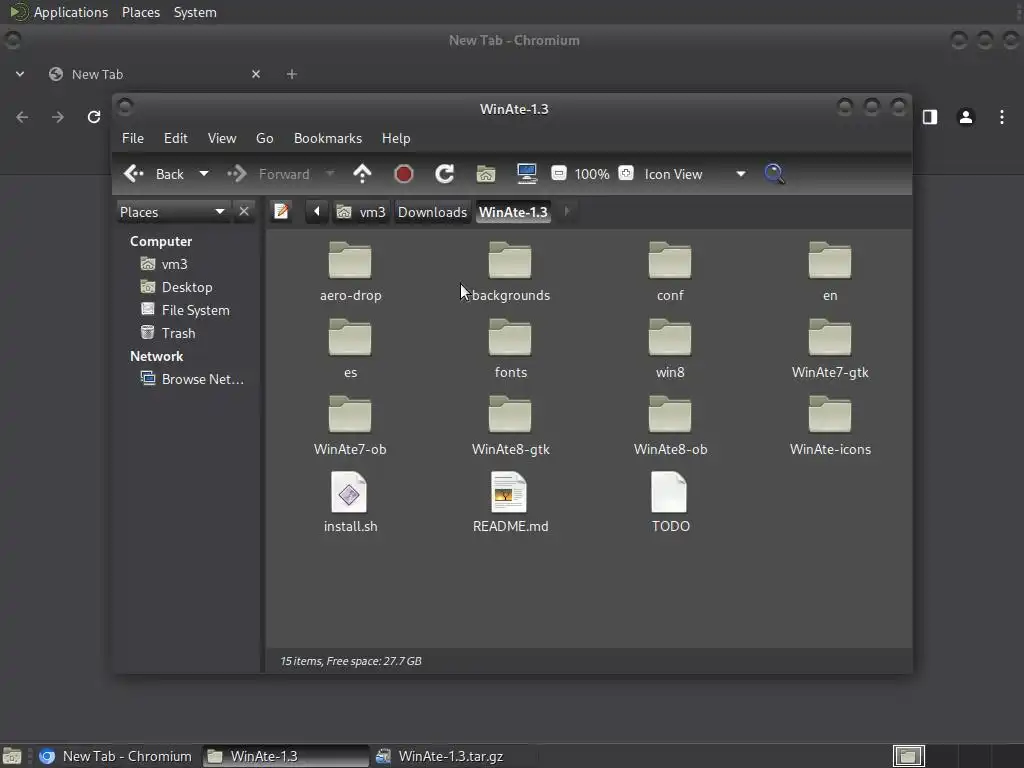Click the Up parent folder arrow icon
The width and height of the screenshot is (1024, 768).
point(362,174)
